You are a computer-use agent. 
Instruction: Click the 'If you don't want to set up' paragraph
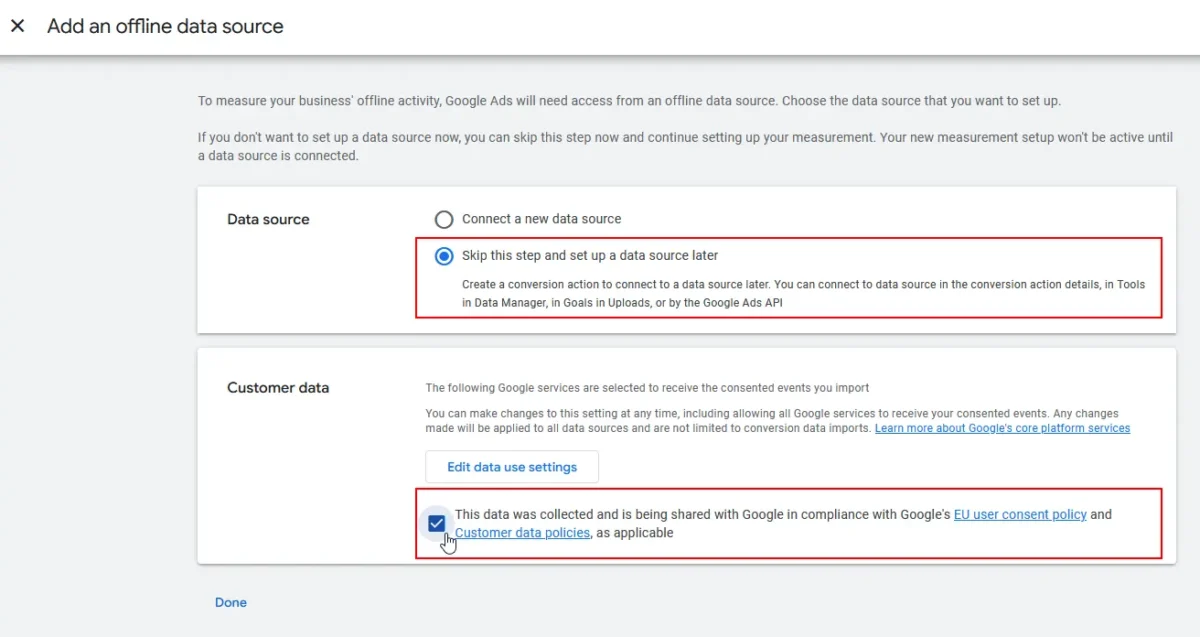tap(684, 146)
